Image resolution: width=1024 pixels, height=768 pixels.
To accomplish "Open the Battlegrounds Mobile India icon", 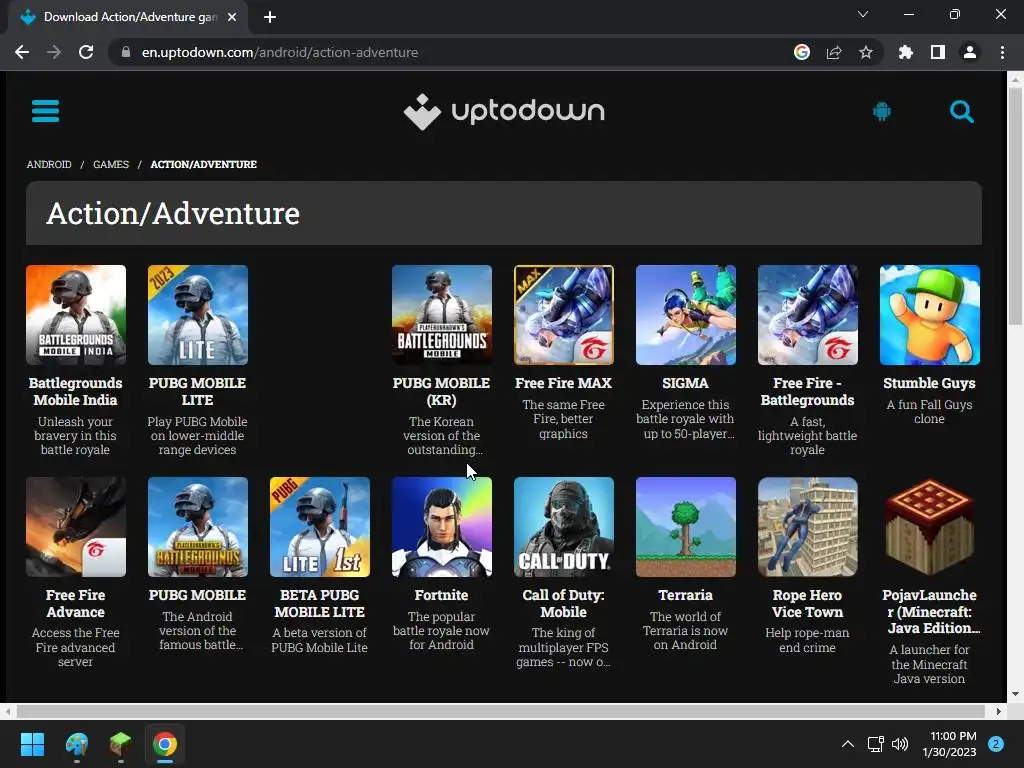I will point(76,315).
